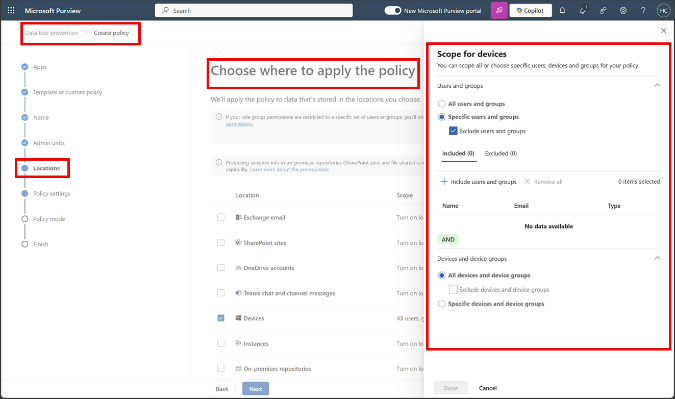Open the help question mark icon
The height and width of the screenshot is (399, 675).
pos(643,10)
